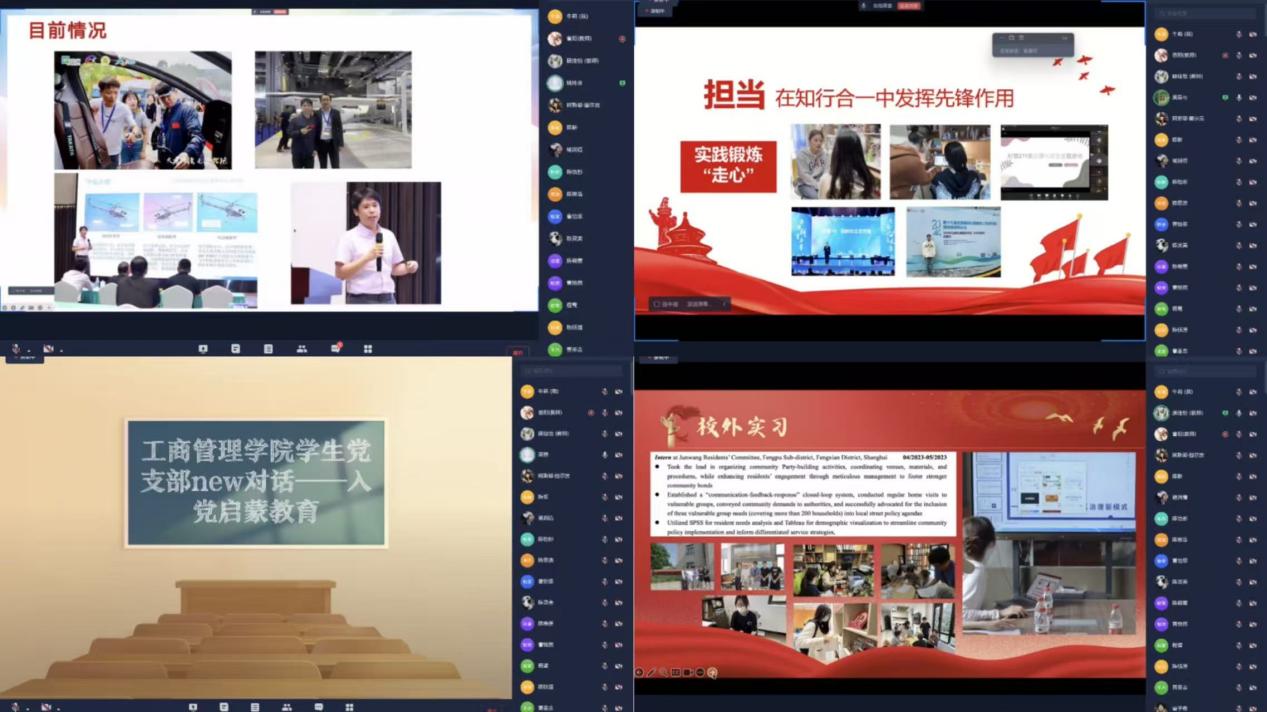Toggle camera in top-left meeting toolbar
This screenshot has height=712, width=1267.
tap(47, 349)
